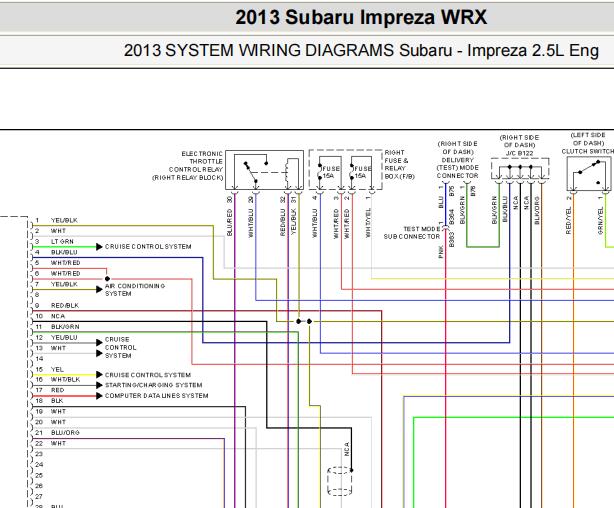Select pin 21 'BLU/ORG' label
This screenshot has width=614, height=508.
point(65,433)
